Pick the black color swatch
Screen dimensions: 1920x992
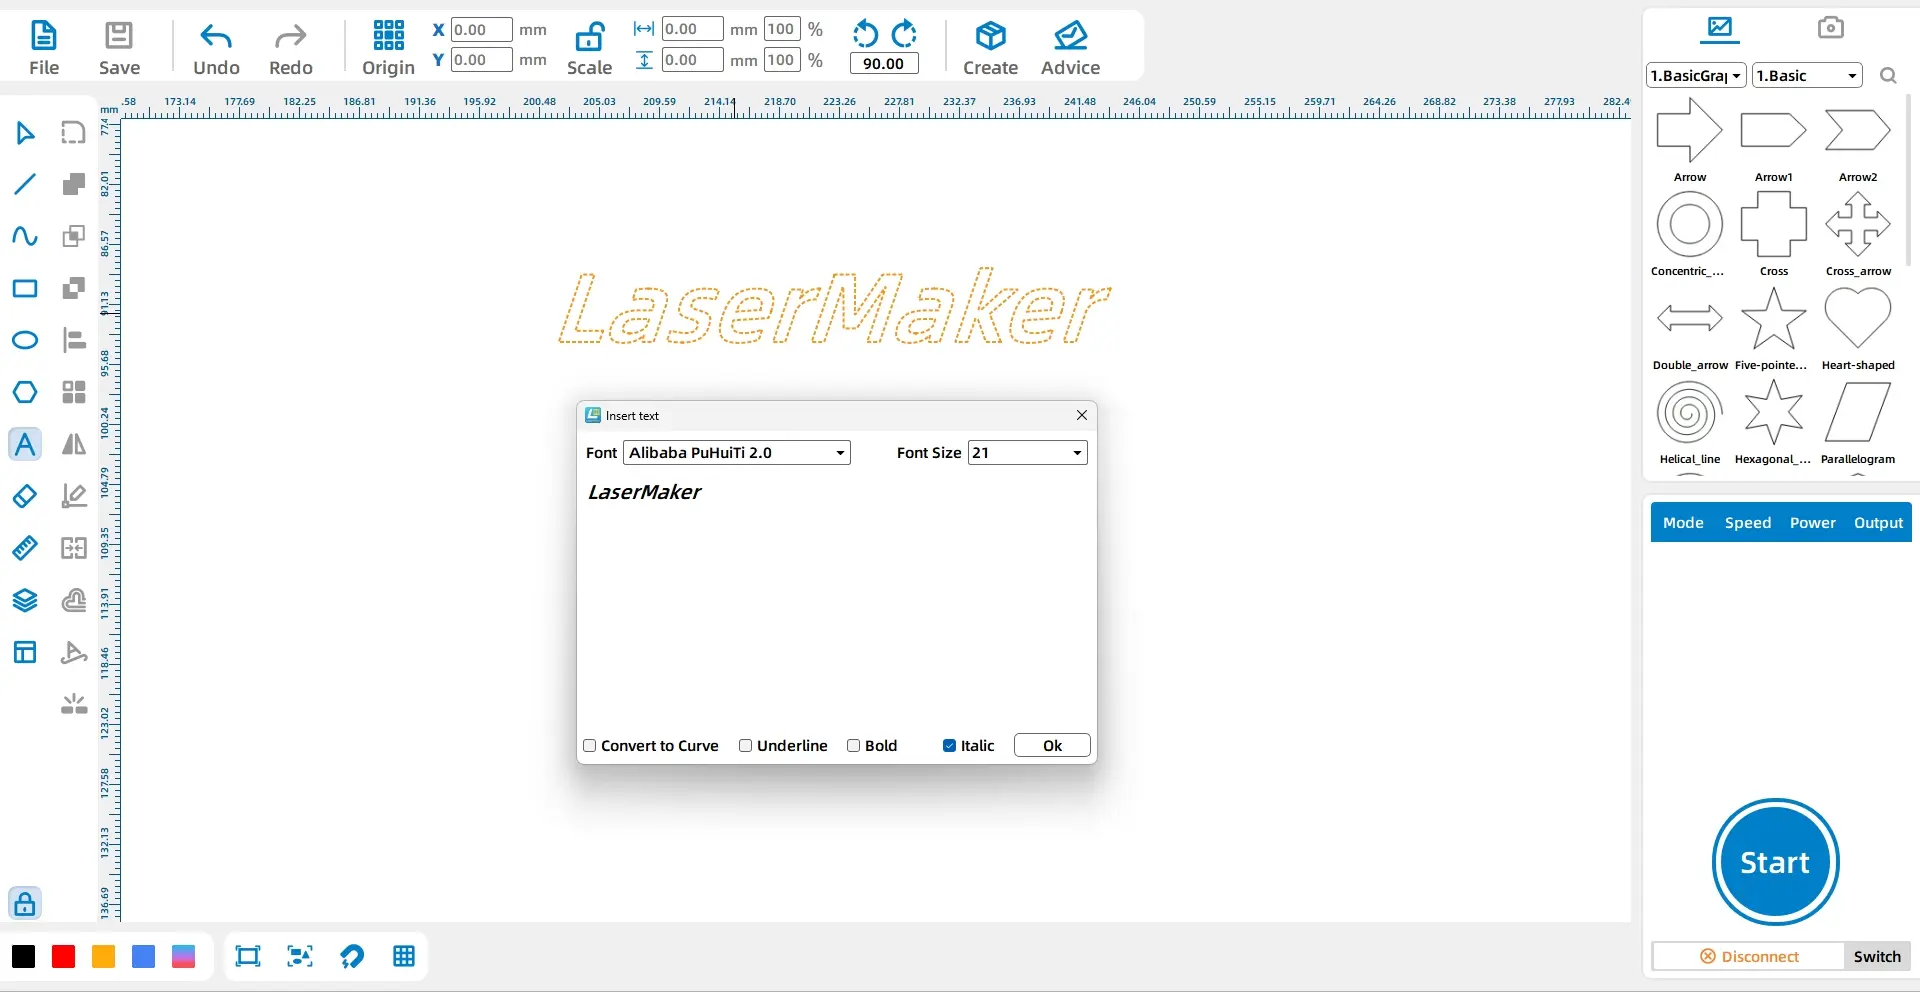[x=23, y=957]
